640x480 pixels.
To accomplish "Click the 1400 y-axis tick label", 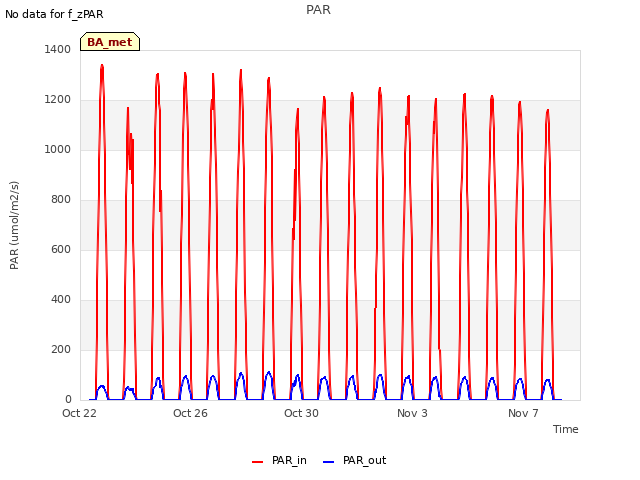I will (x=58, y=49).
